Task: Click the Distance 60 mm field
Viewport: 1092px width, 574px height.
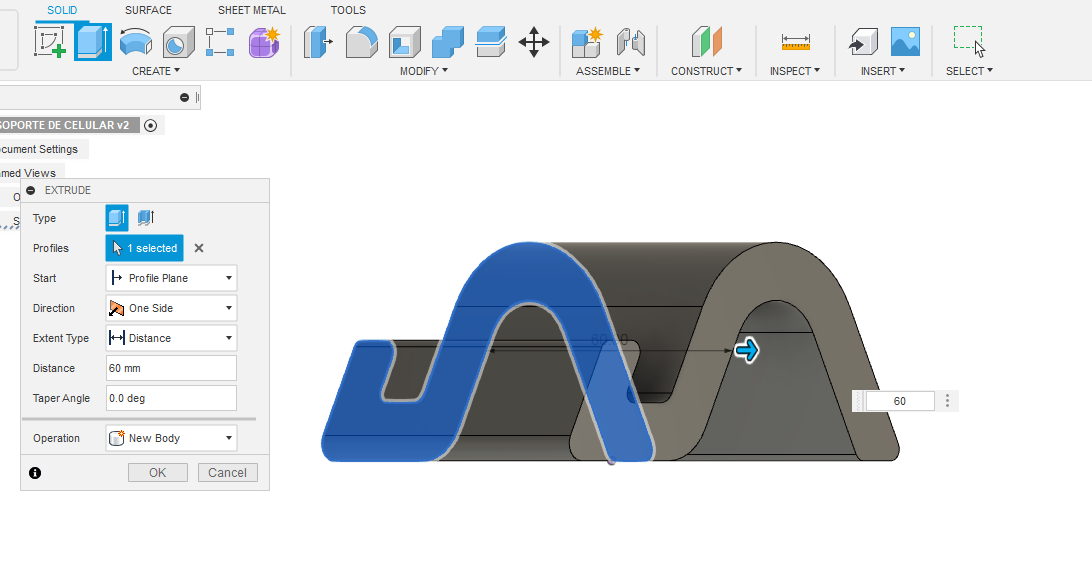Action: coord(171,368)
